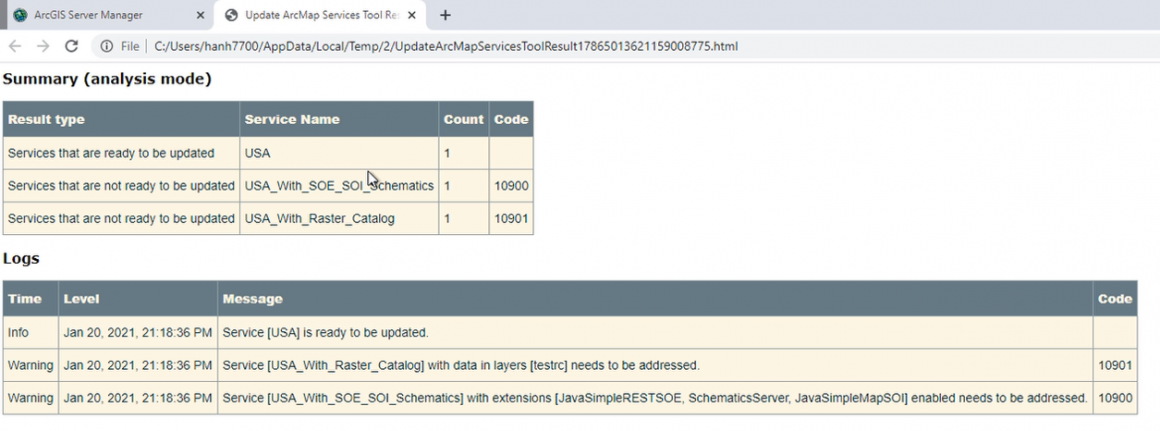Click the Warning cell in Schematics log row
1160x431 pixels.
coord(30,398)
